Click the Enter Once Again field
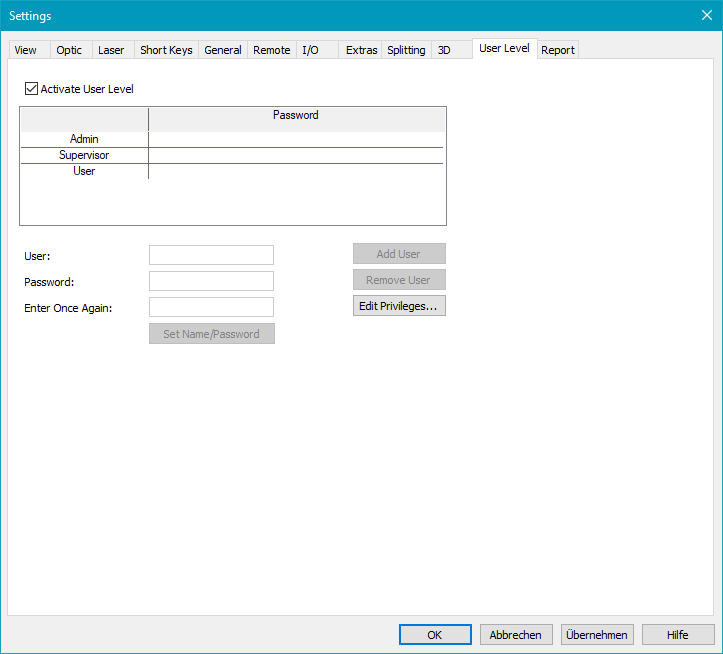 click(x=211, y=307)
